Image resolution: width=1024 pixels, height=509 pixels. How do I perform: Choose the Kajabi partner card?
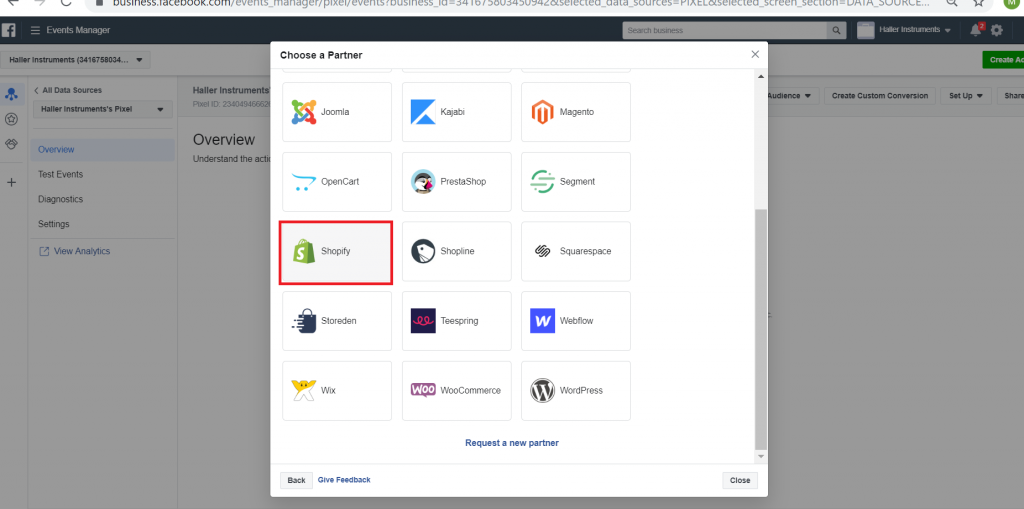tap(456, 112)
